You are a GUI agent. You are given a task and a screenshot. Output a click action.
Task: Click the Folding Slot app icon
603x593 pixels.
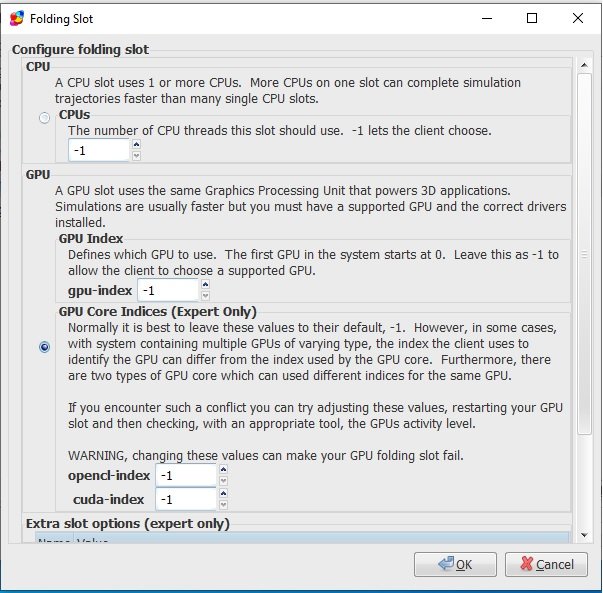pos(17,18)
